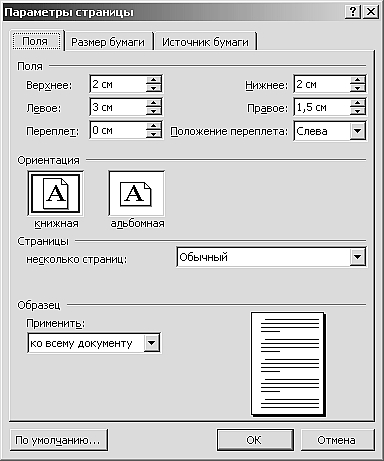
Task: Click the help question mark button
Action: [353, 12]
